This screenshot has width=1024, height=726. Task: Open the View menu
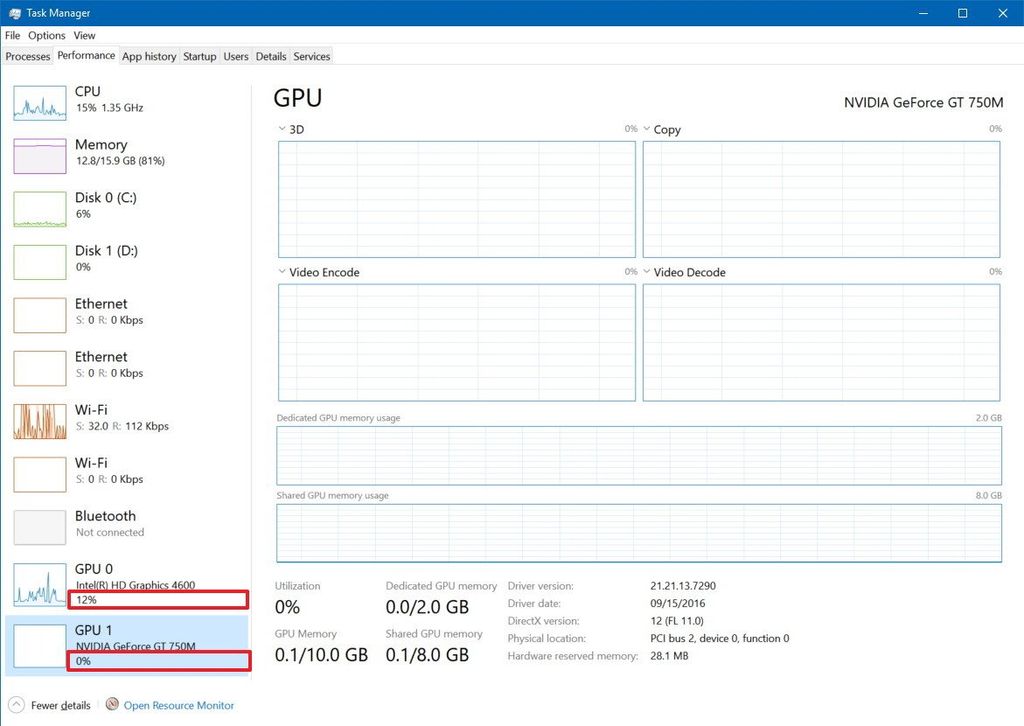pyautogui.click(x=84, y=35)
